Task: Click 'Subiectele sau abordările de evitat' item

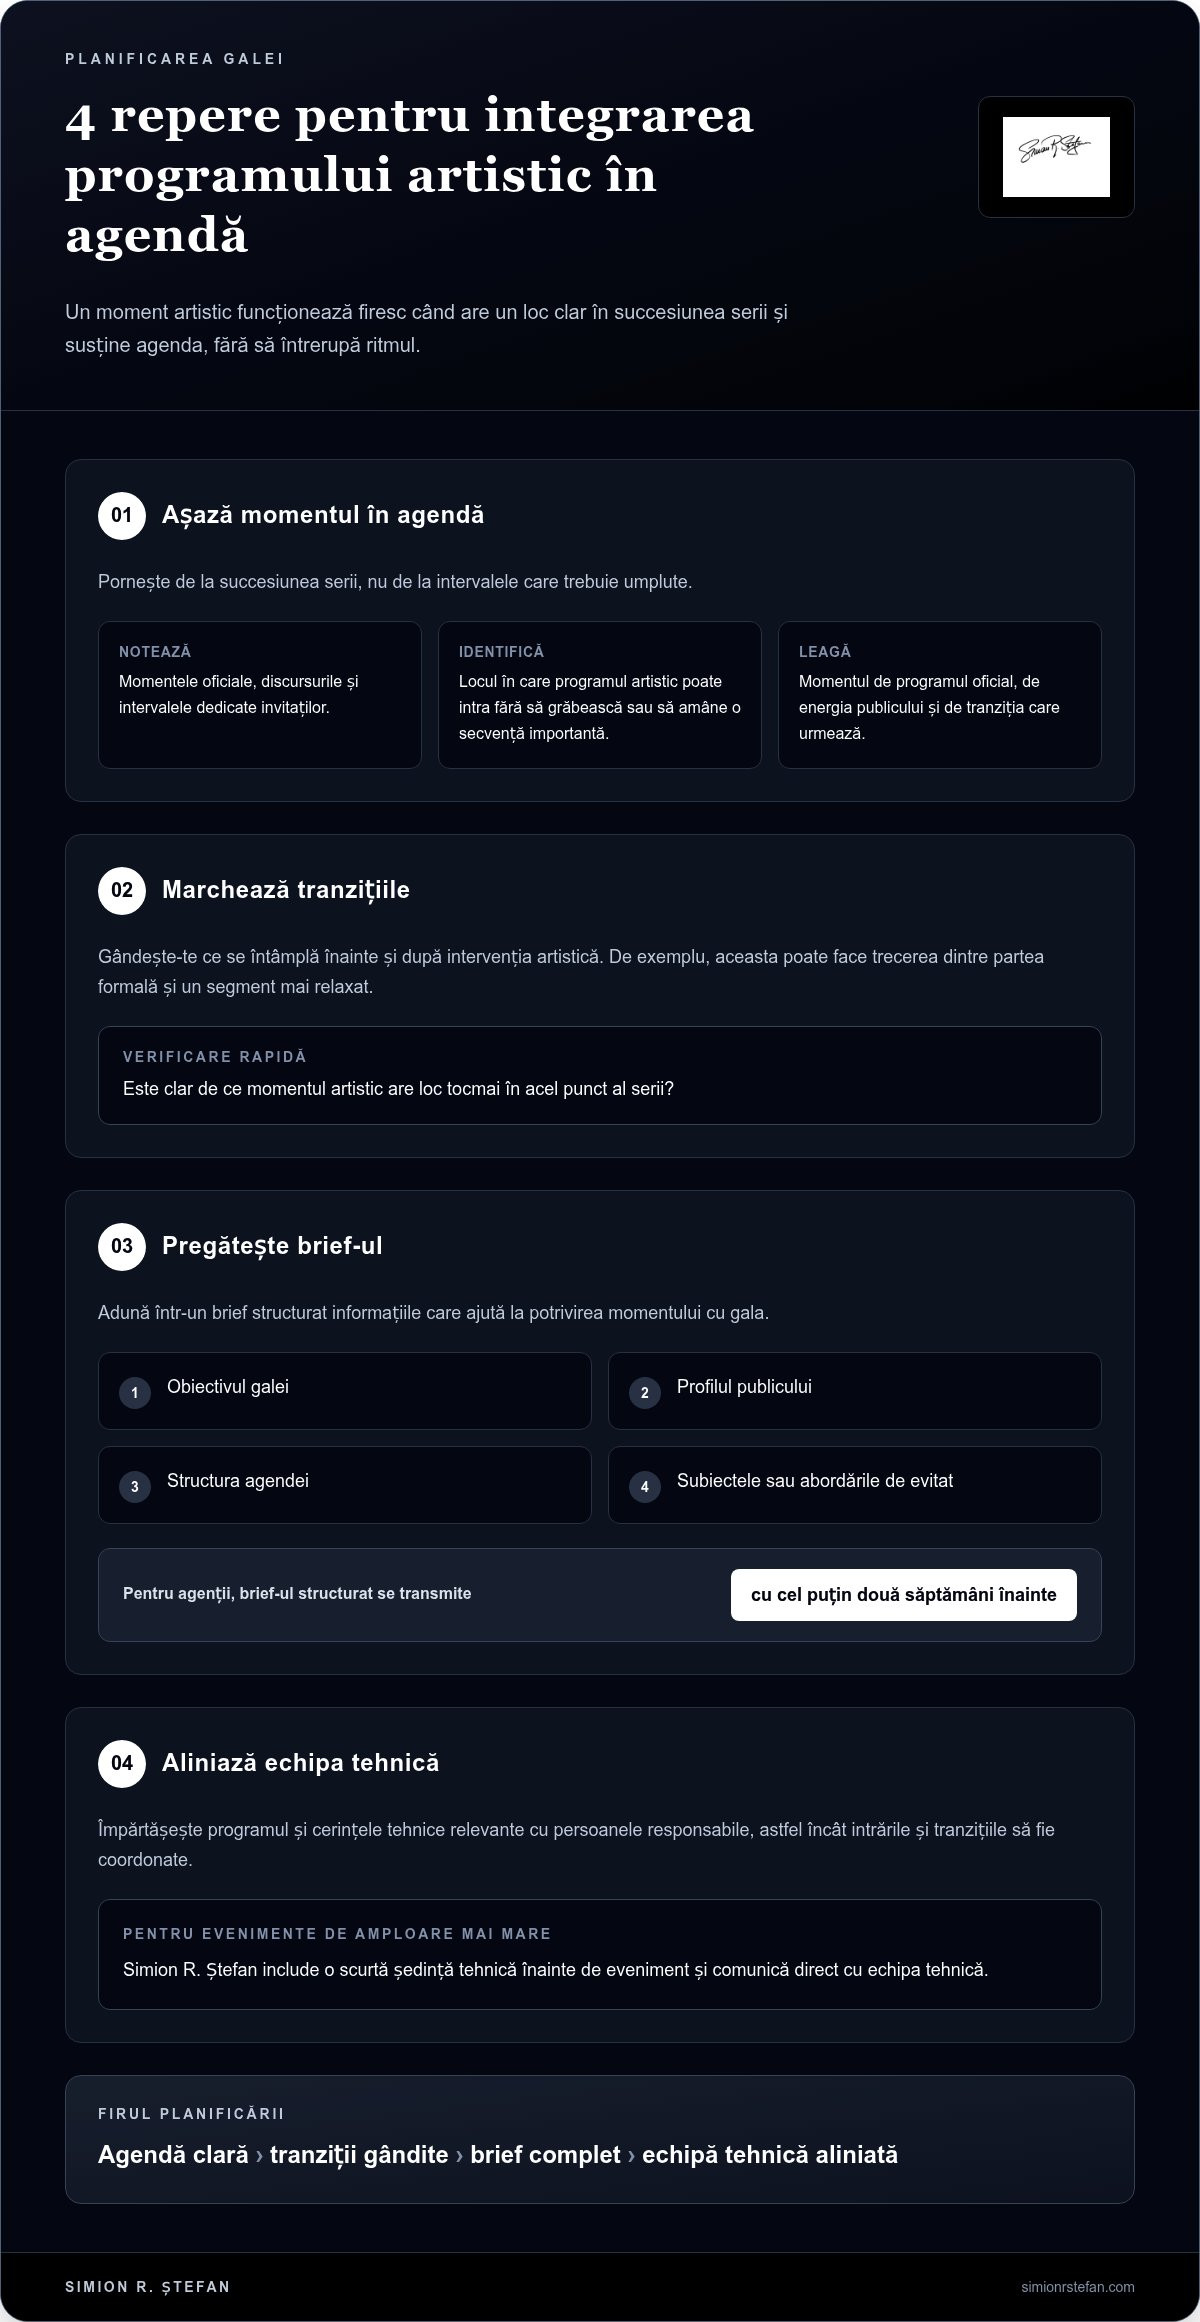Action: (855, 1485)
